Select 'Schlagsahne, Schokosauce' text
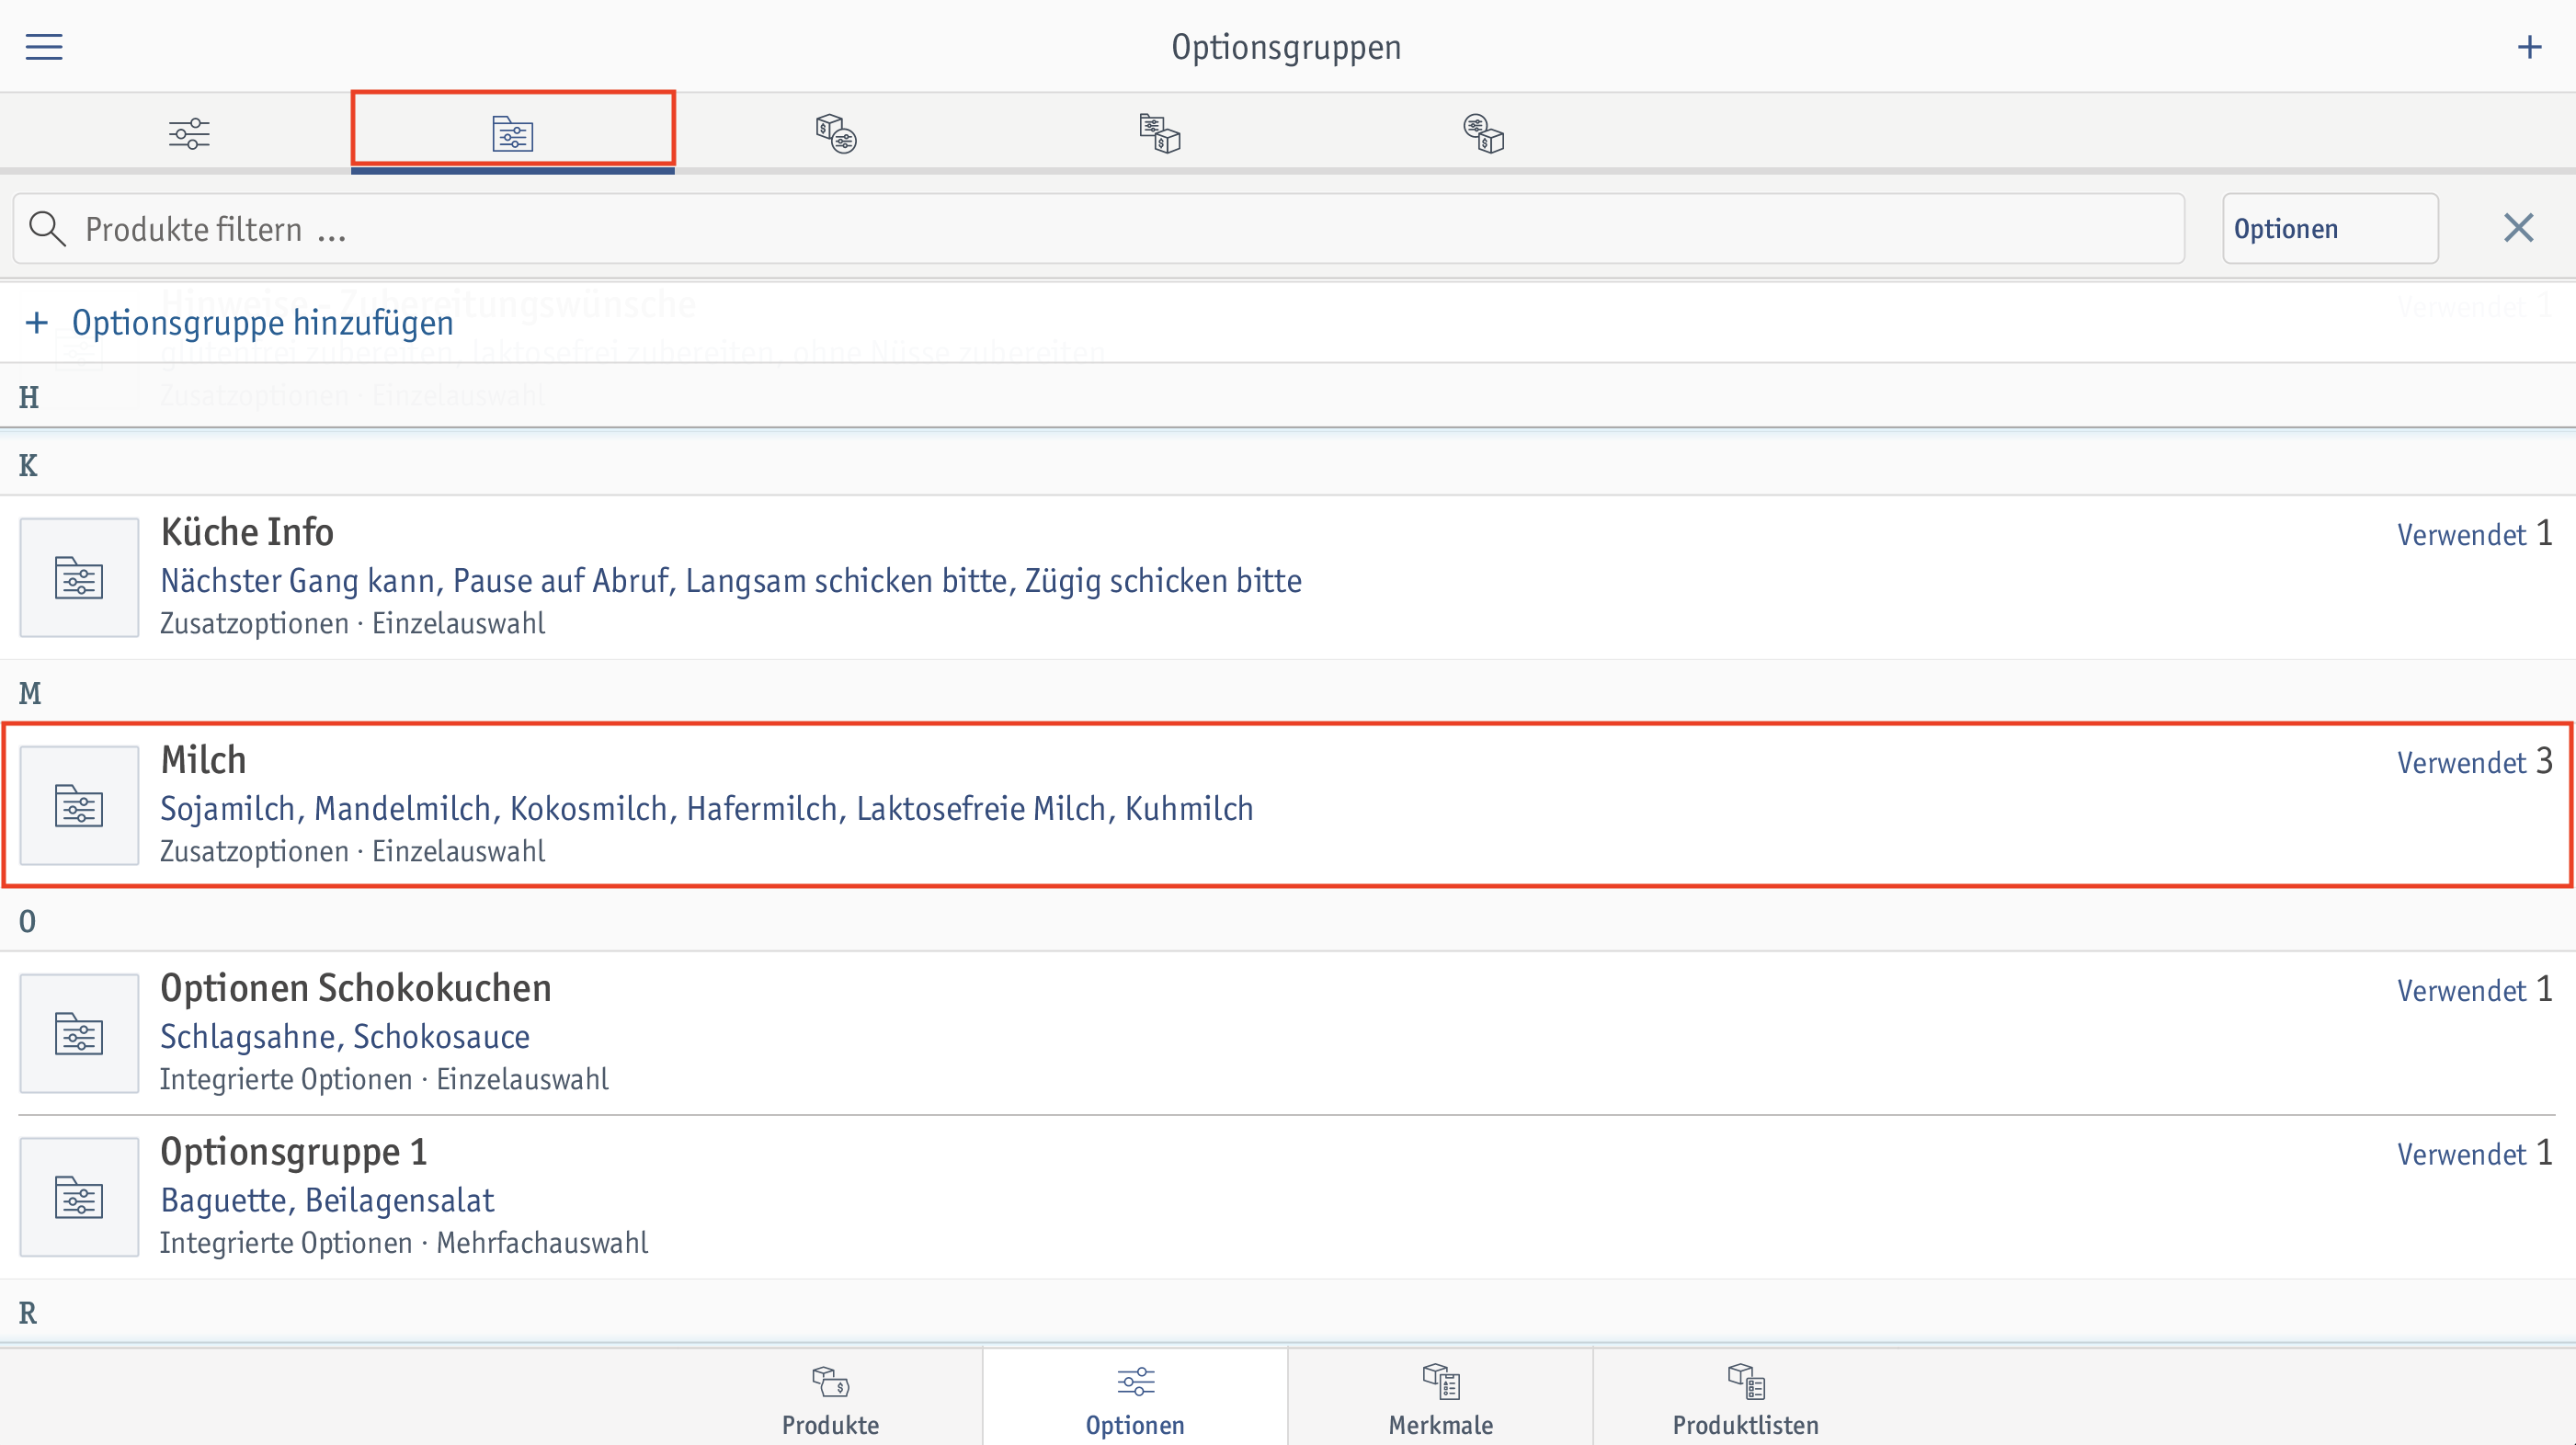The width and height of the screenshot is (2576, 1445). pyautogui.click(x=345, y=1037)
